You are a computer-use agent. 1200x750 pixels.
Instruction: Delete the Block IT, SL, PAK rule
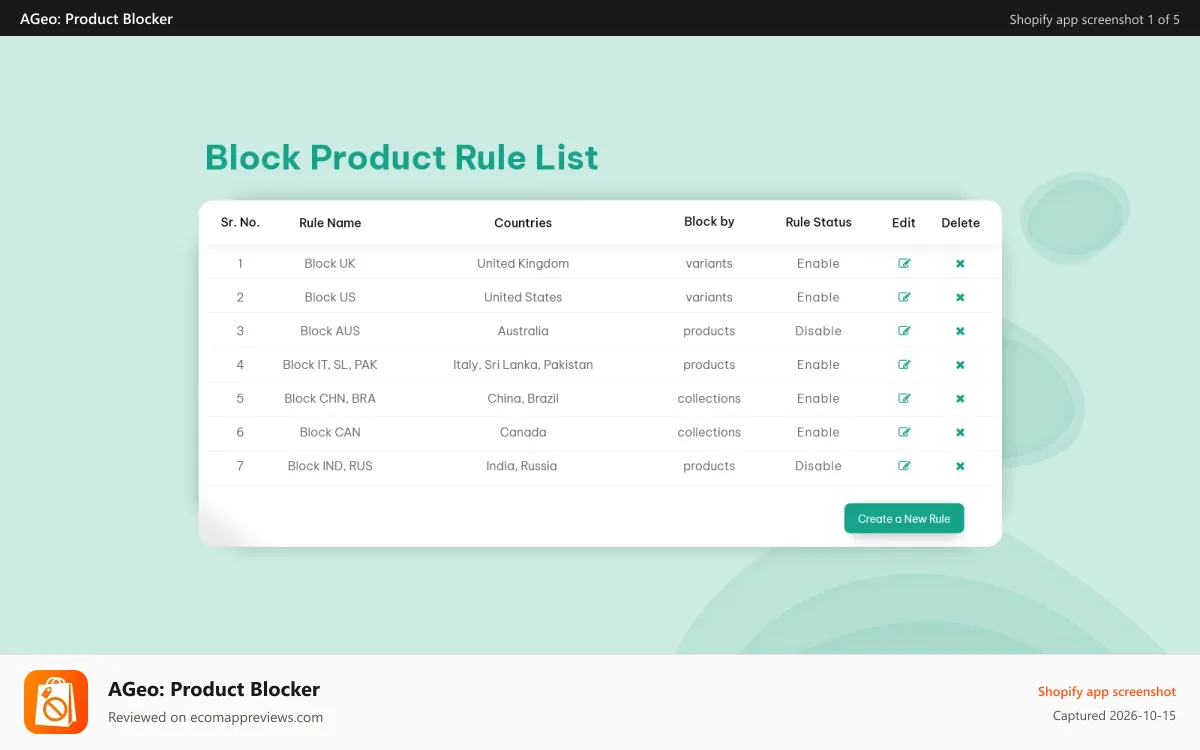[960, 365]
